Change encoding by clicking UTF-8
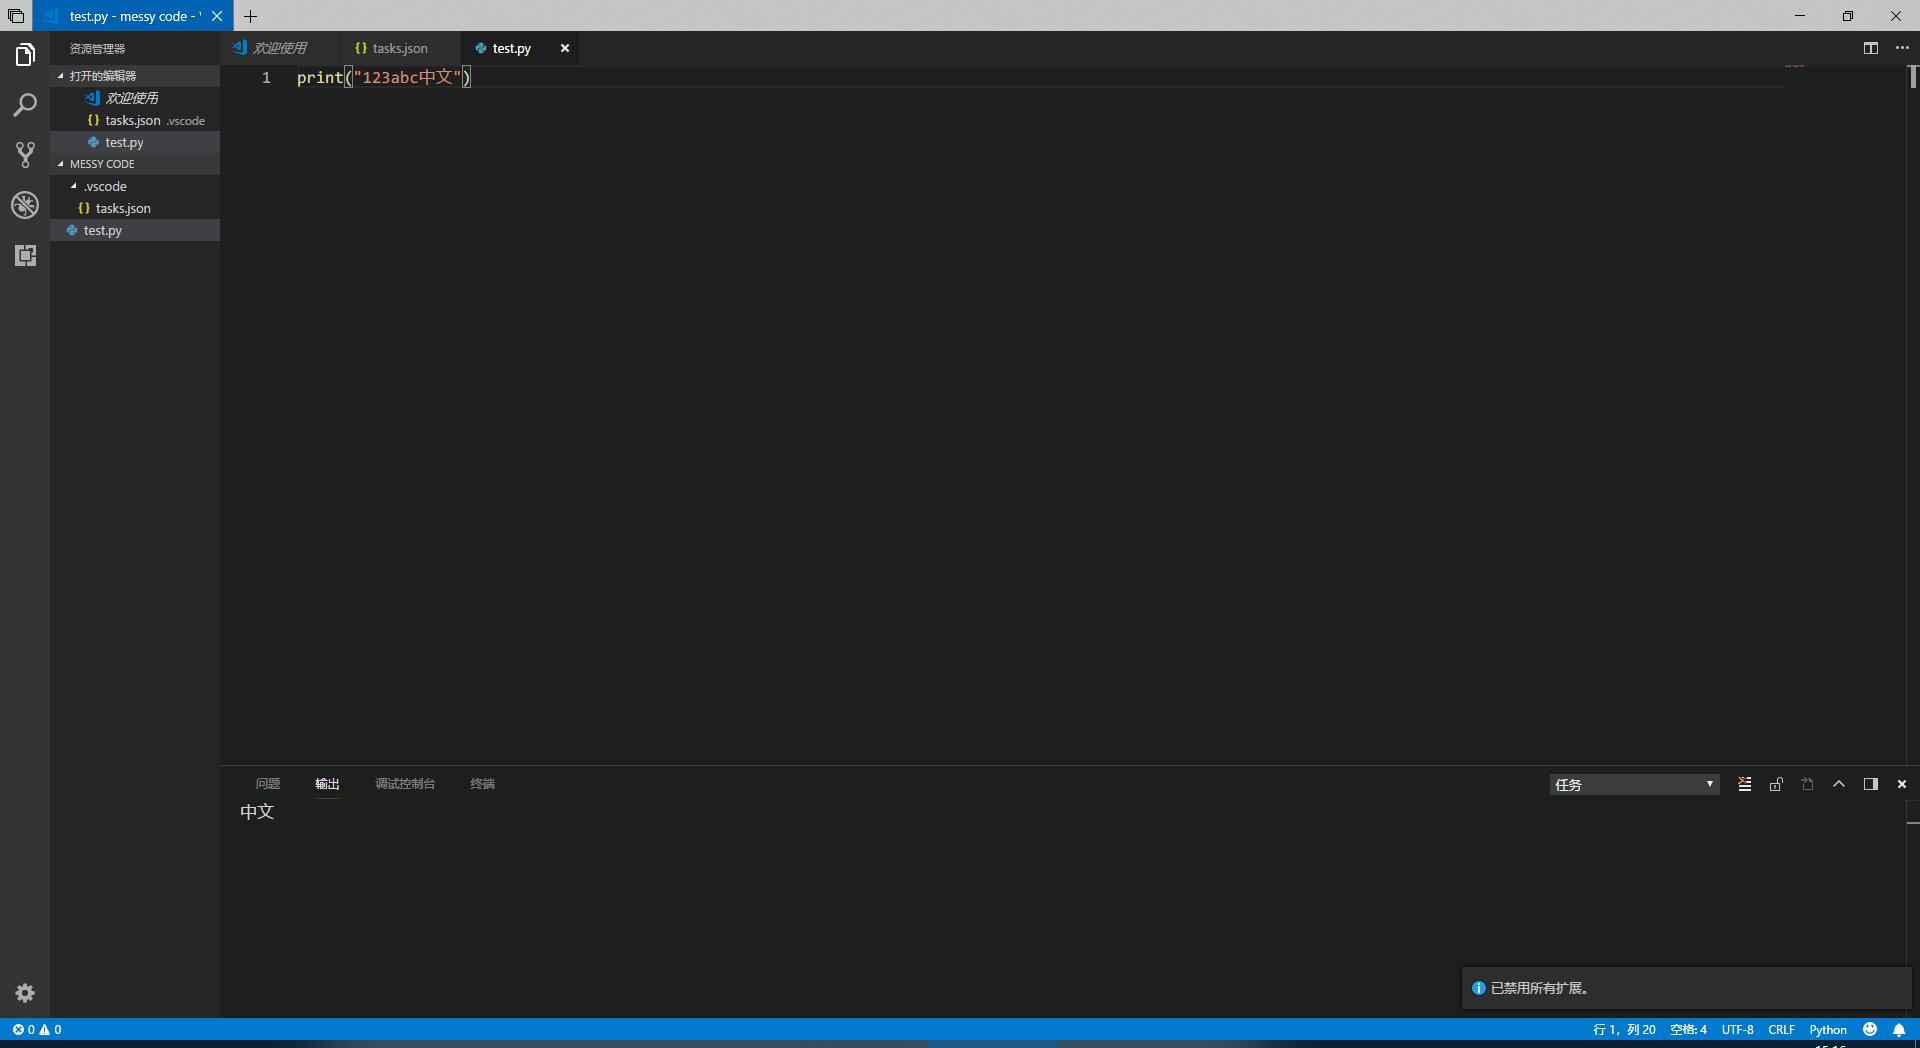Screen dimensions: 1920x1048 tap(1738, 1029)
